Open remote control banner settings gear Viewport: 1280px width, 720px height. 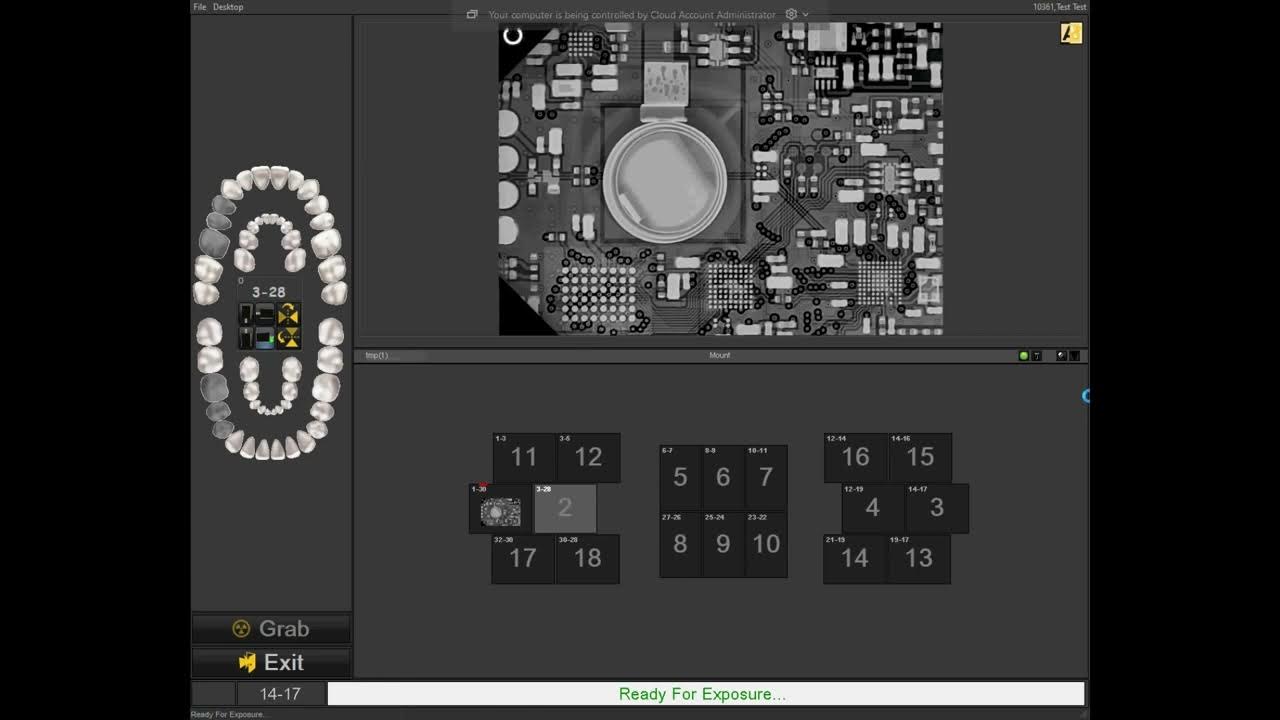click(x=791, y=15)
